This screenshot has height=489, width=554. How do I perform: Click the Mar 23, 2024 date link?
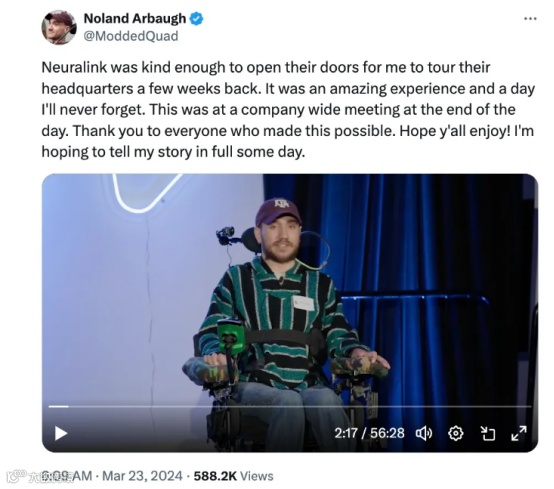(x=142, y=476)
